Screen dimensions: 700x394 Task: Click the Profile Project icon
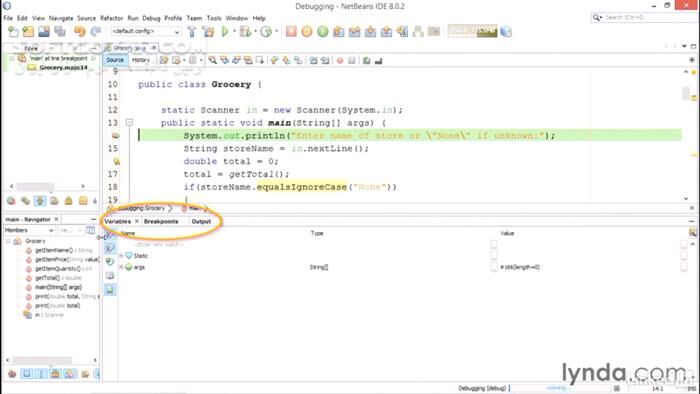[x=266, y=32]
